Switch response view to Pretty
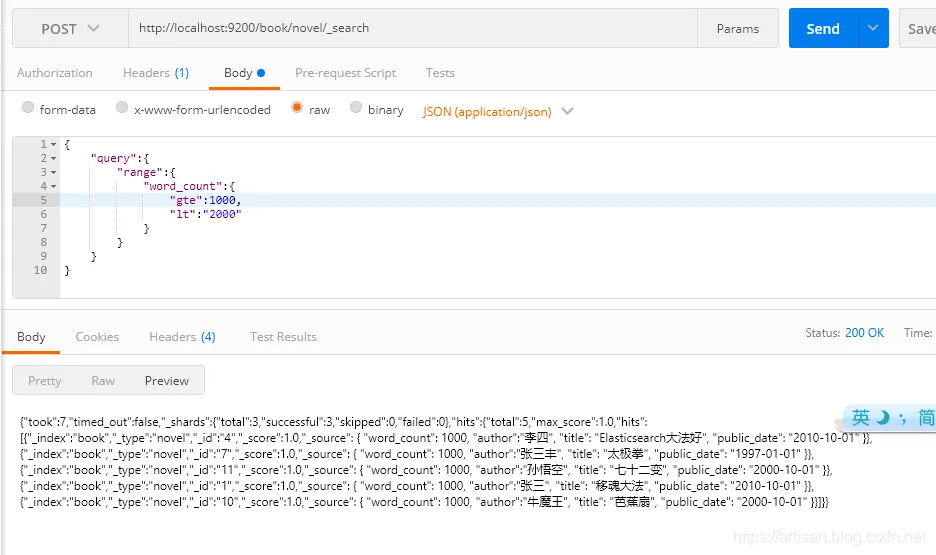This screenshot has width=936, height=555. coord(45,381)
